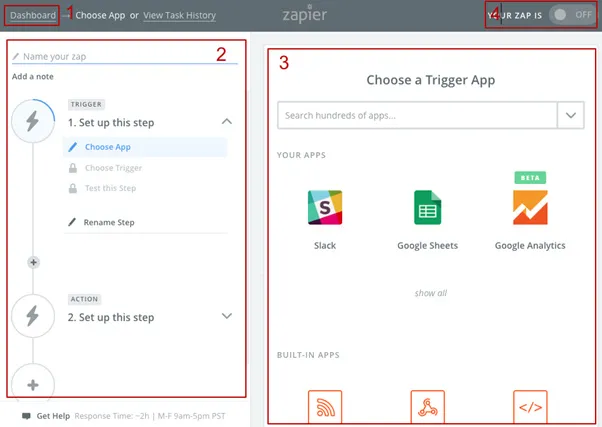Click the Trigger step lightning bolt icon
The image size is (602, 427).
33,121
